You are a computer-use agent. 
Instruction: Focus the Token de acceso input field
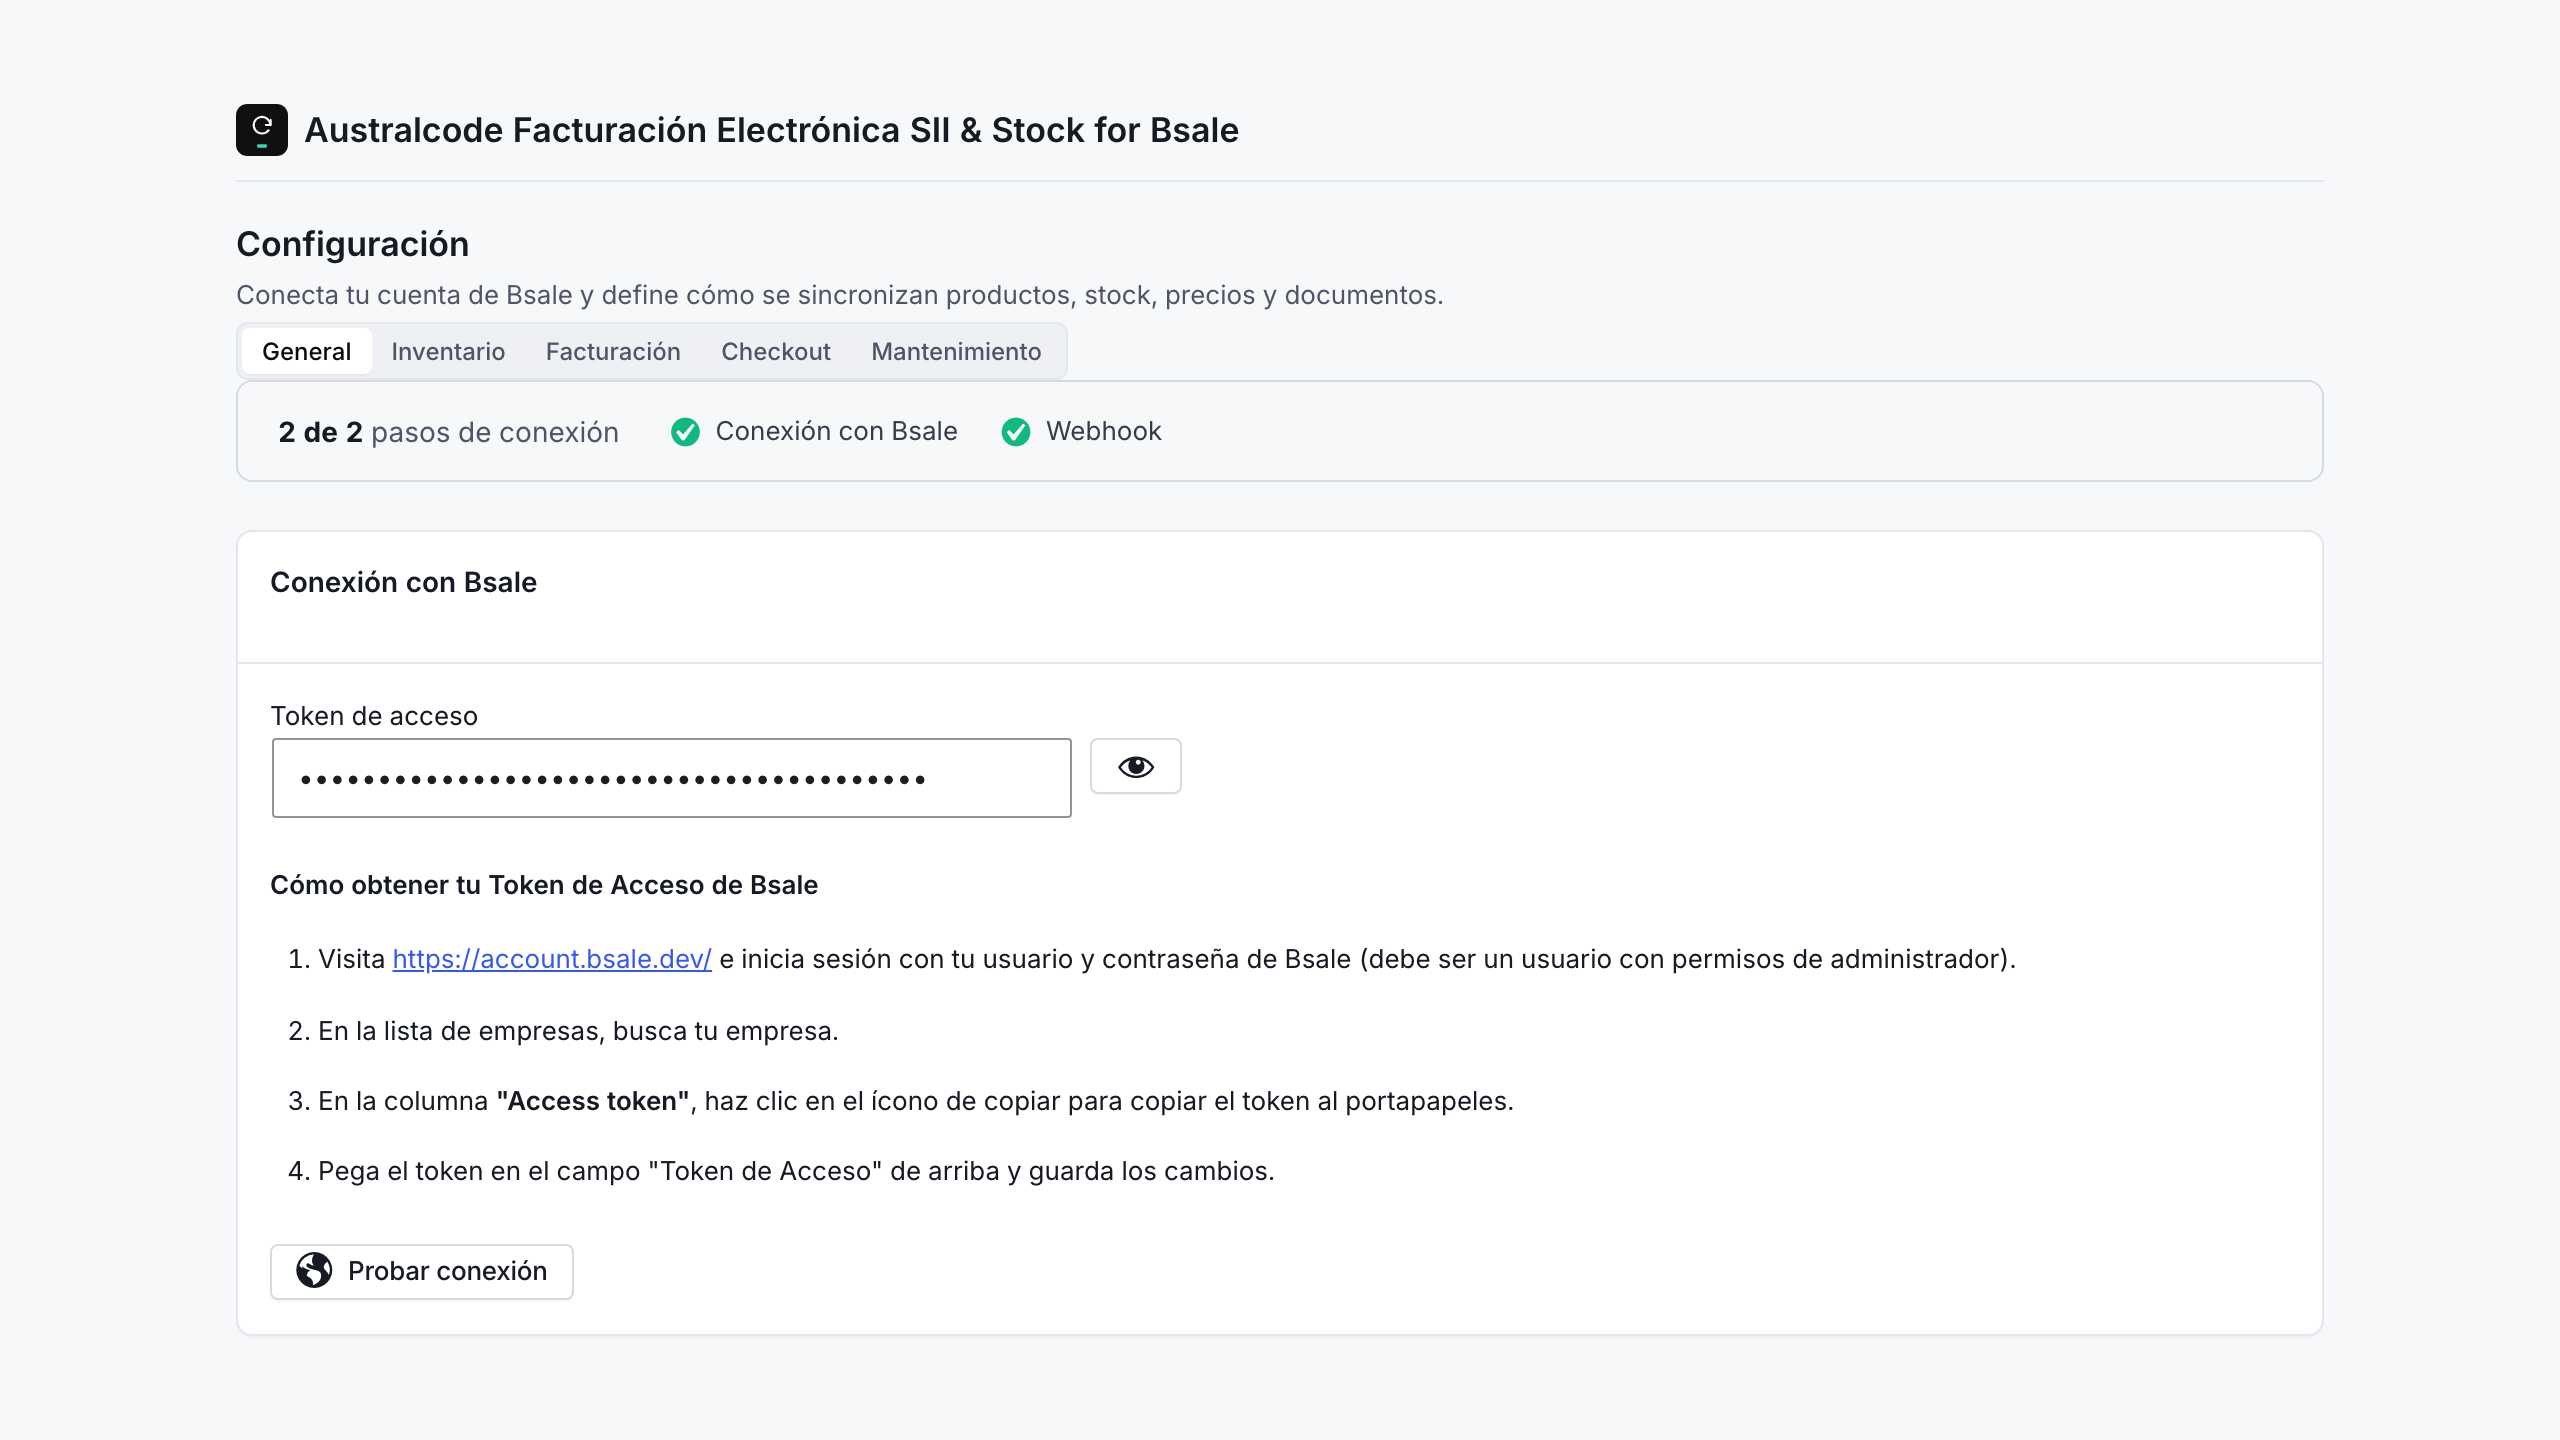click(672, 778)
